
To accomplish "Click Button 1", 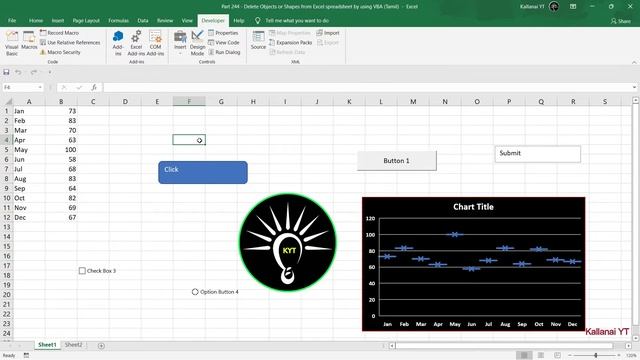I will point(397,161).
